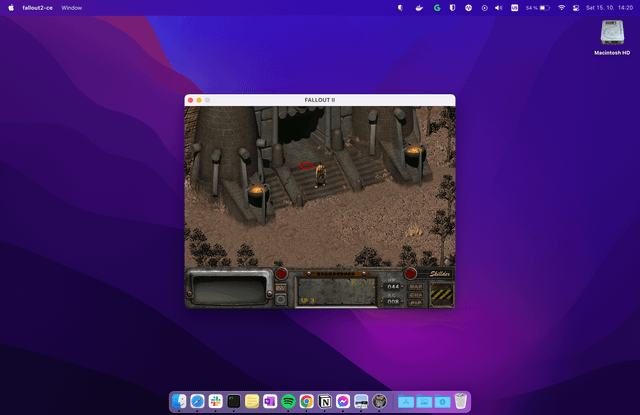The height and width of the screenshot is (415, 640).
Task: Open Notes from the dock
Action: tap(252, 402)
